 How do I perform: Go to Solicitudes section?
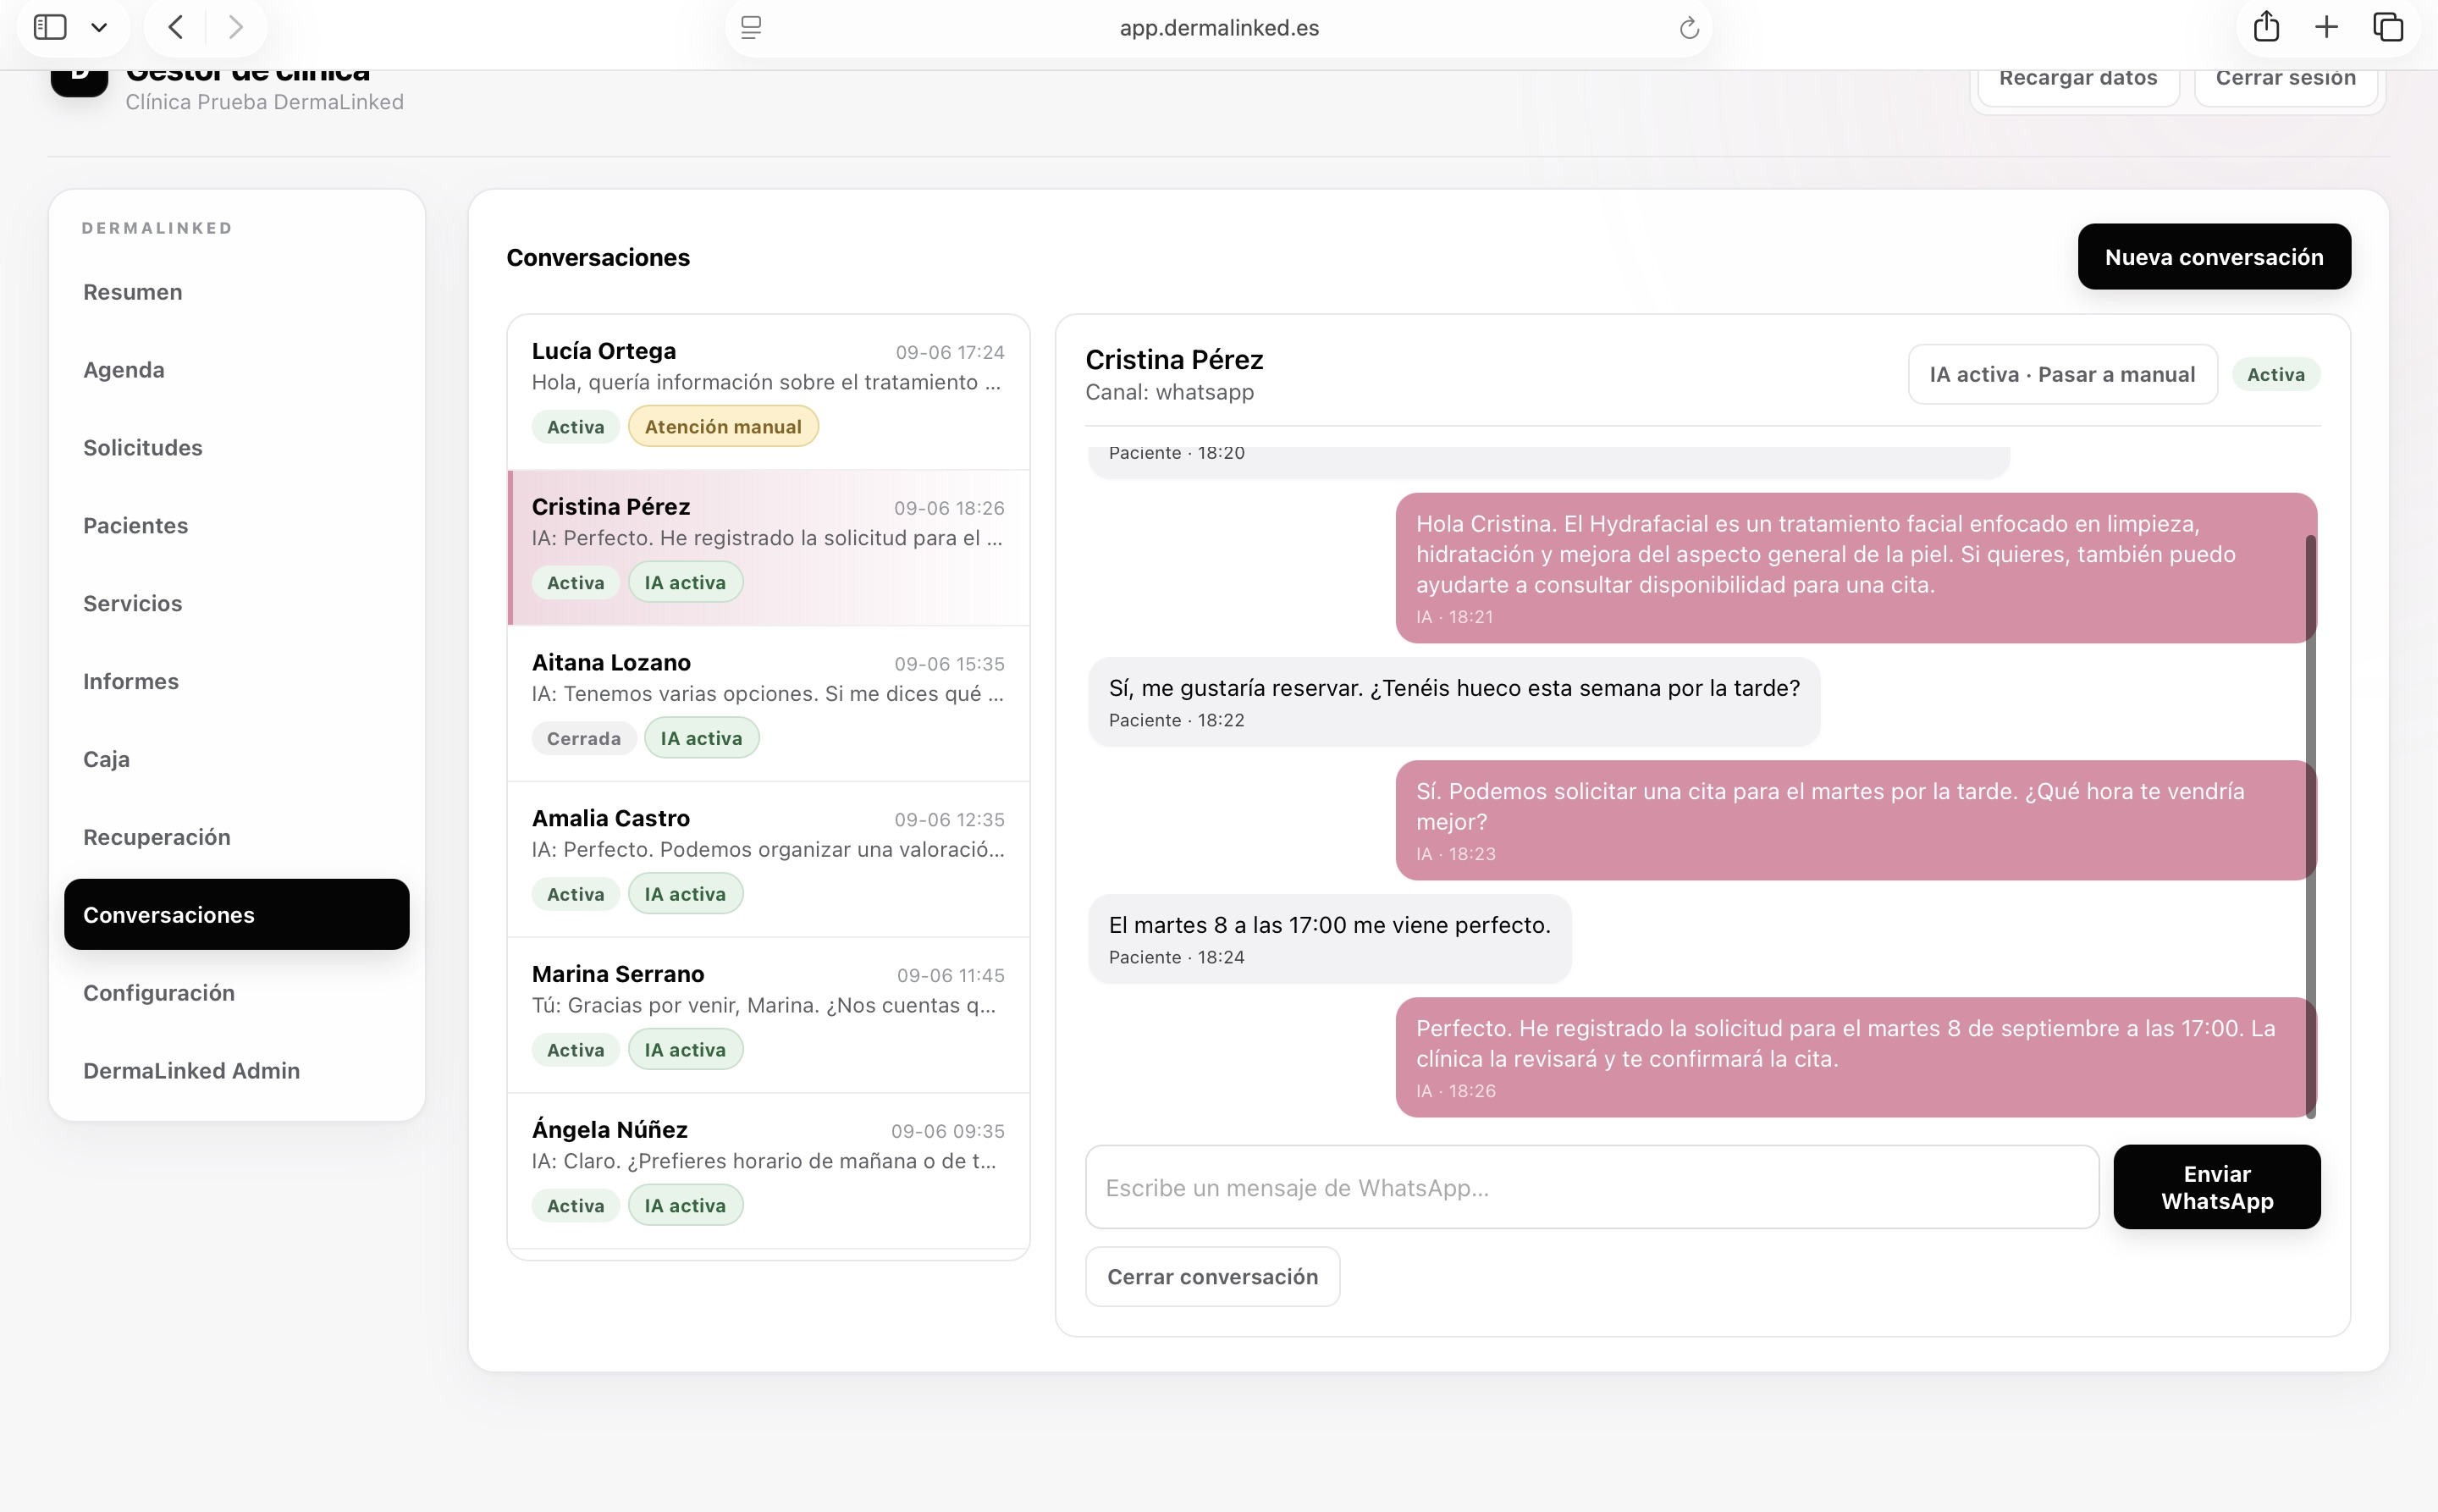237,448
